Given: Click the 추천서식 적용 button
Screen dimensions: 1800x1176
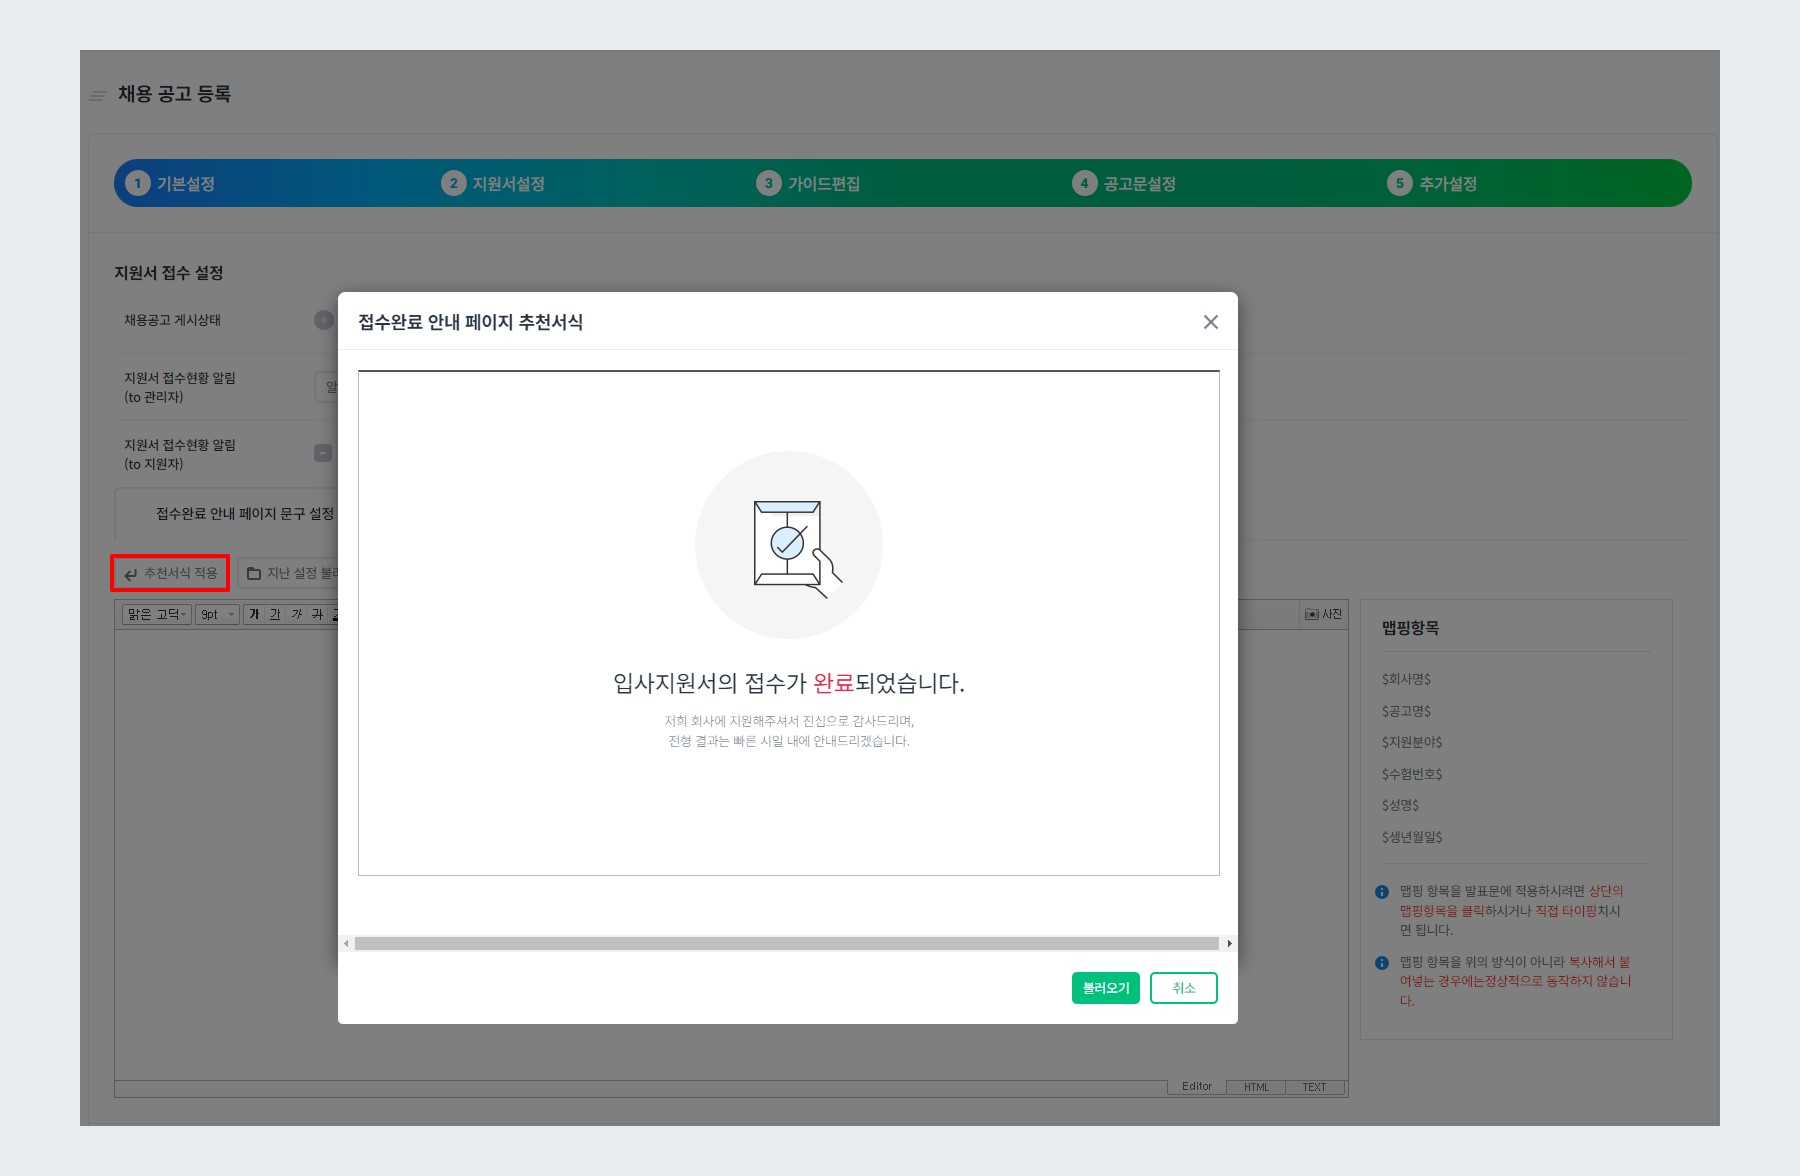Looking at the screenshot, I should (170, 573).
